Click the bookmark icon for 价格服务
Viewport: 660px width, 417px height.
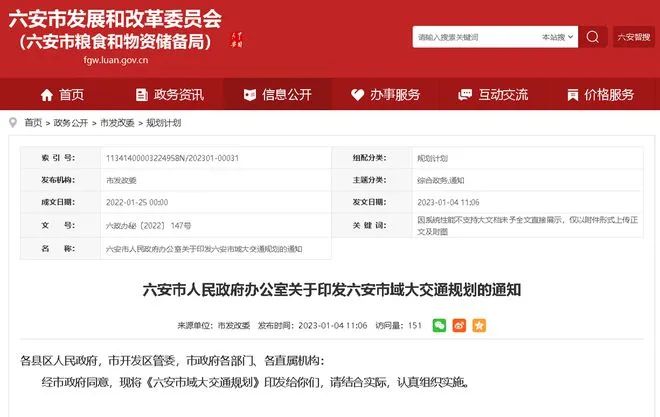click(572, 95)
